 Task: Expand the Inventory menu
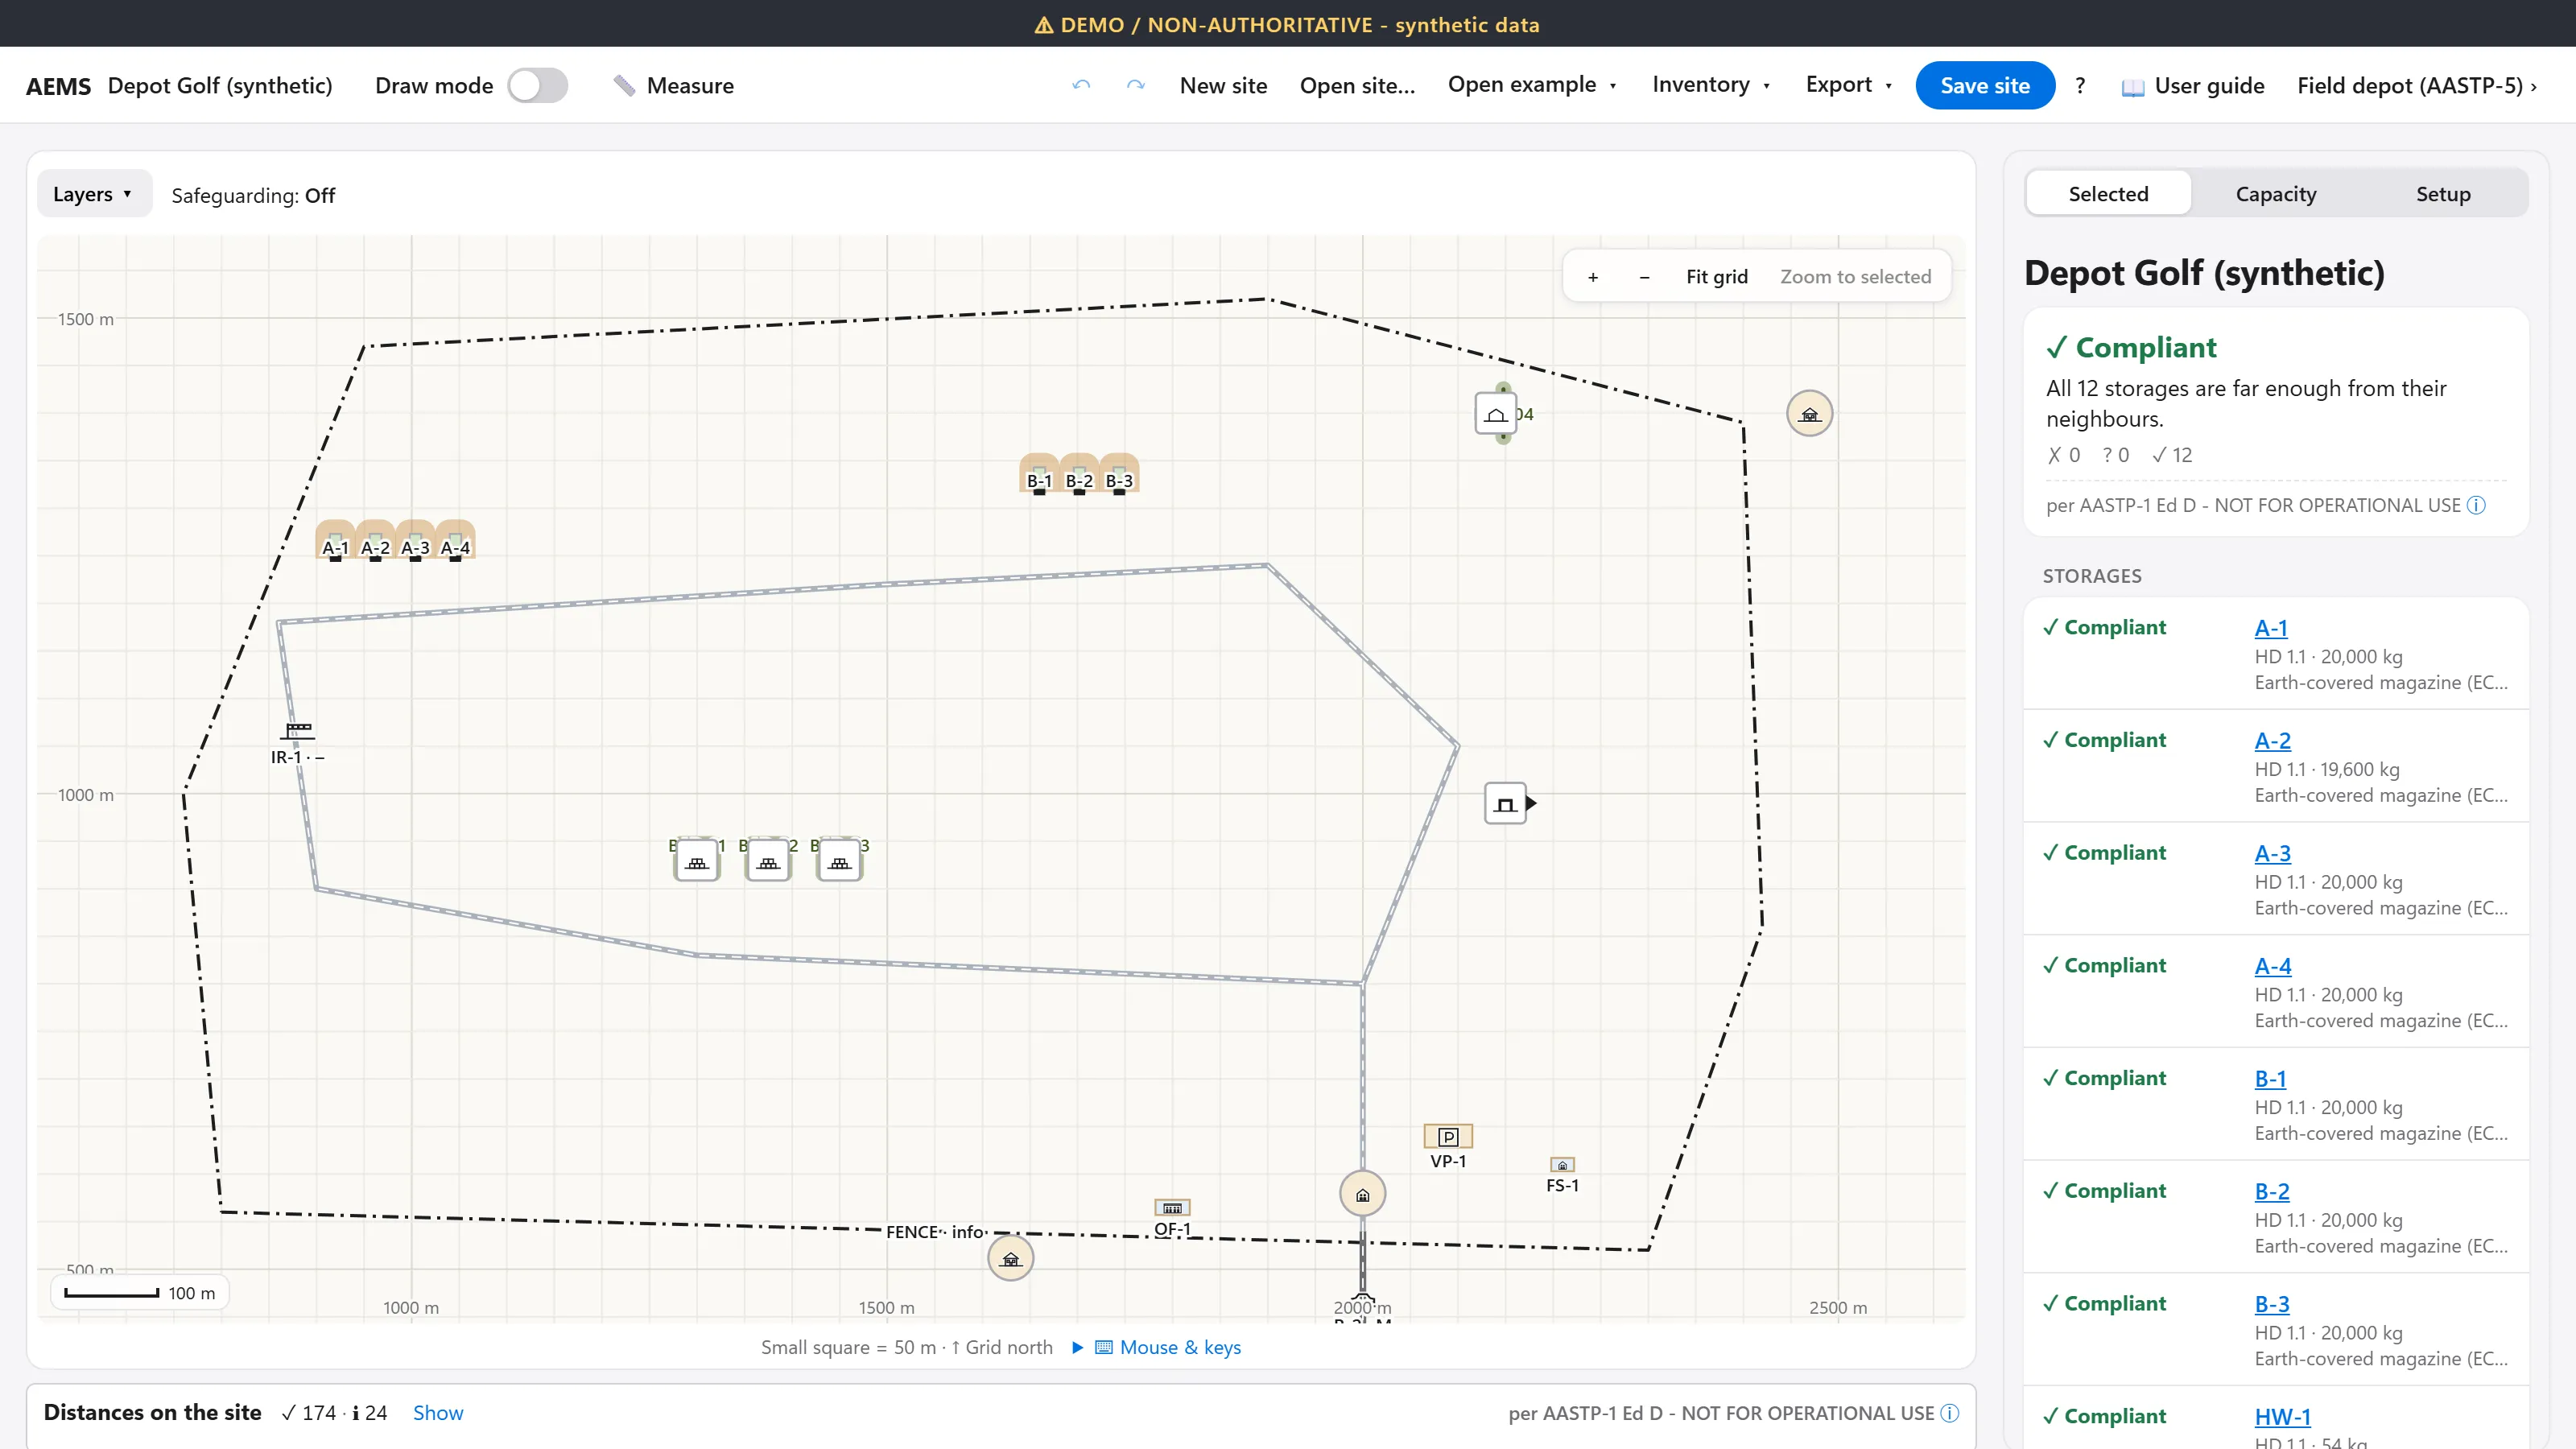pyautogui.click(x=1711, y=85)
